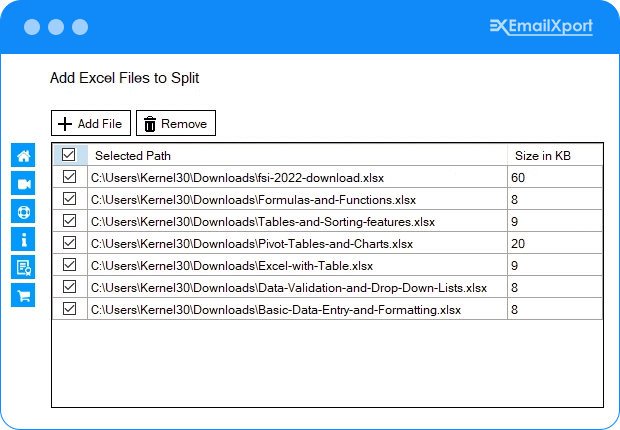Select the fsi-2022-download.xlsx file path
Viewport: 620px width, 430px height.
click(237, 178)
